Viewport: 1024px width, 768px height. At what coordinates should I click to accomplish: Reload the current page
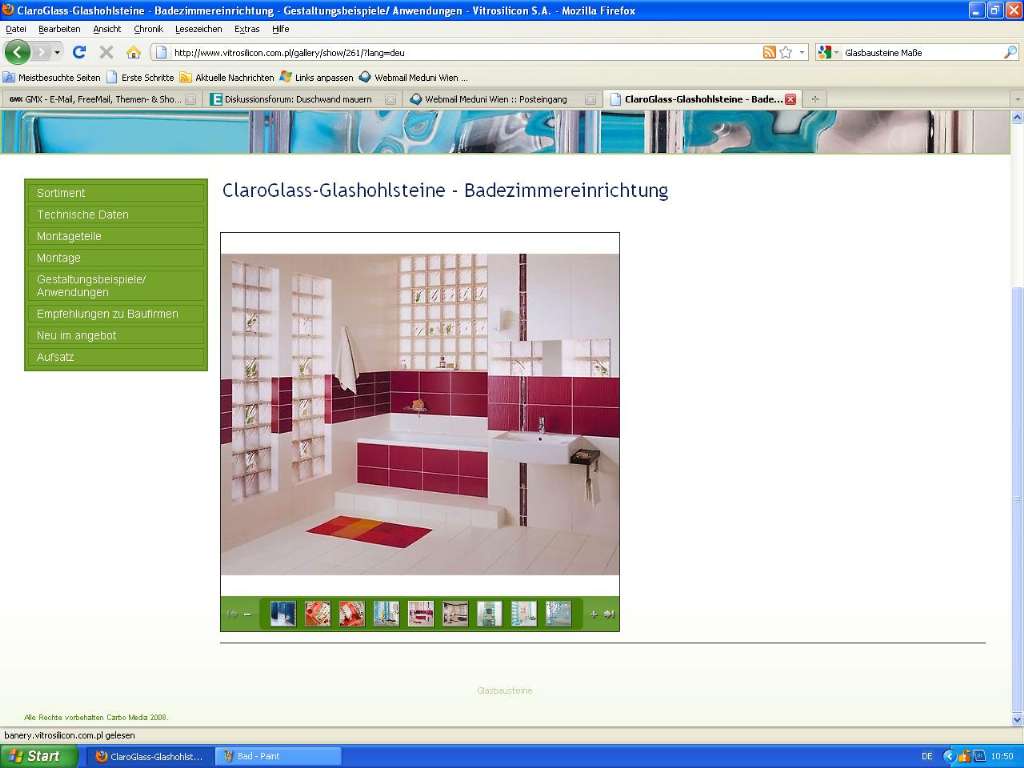80,52
